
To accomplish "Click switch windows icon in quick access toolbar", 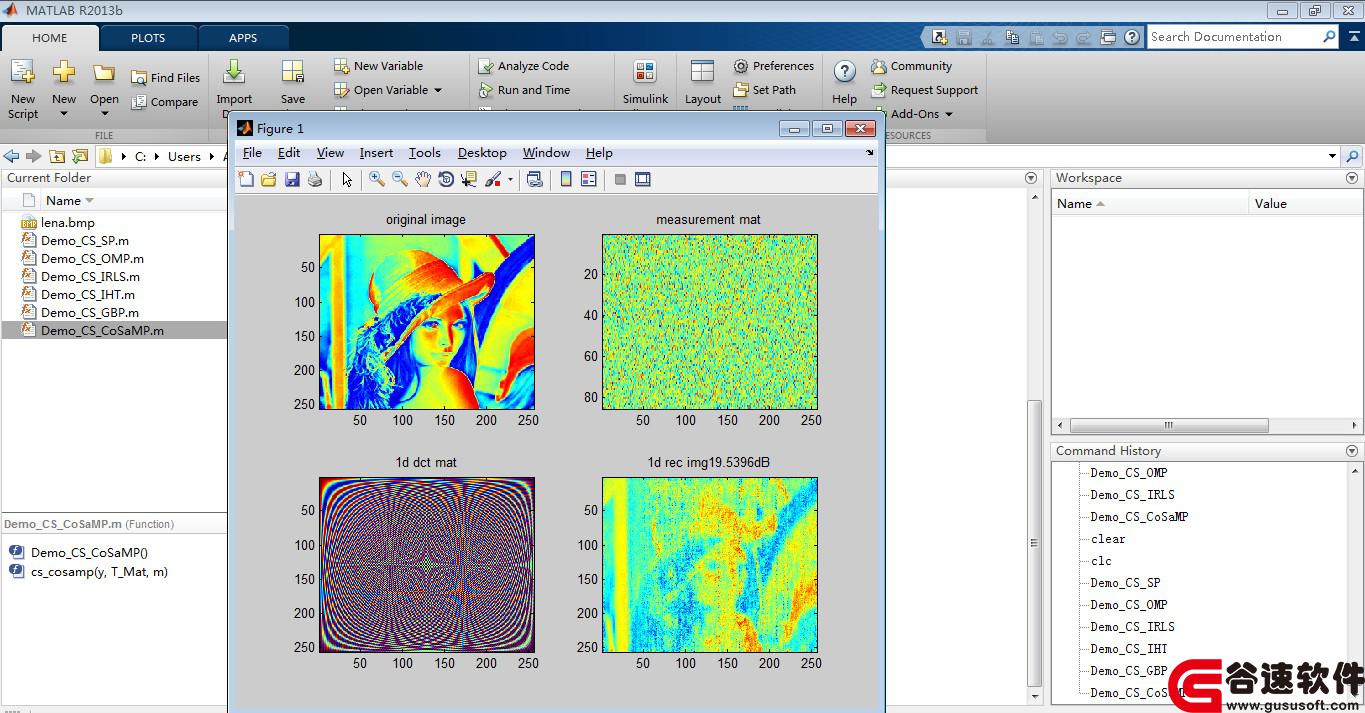I will click(x=1108, y=37).
